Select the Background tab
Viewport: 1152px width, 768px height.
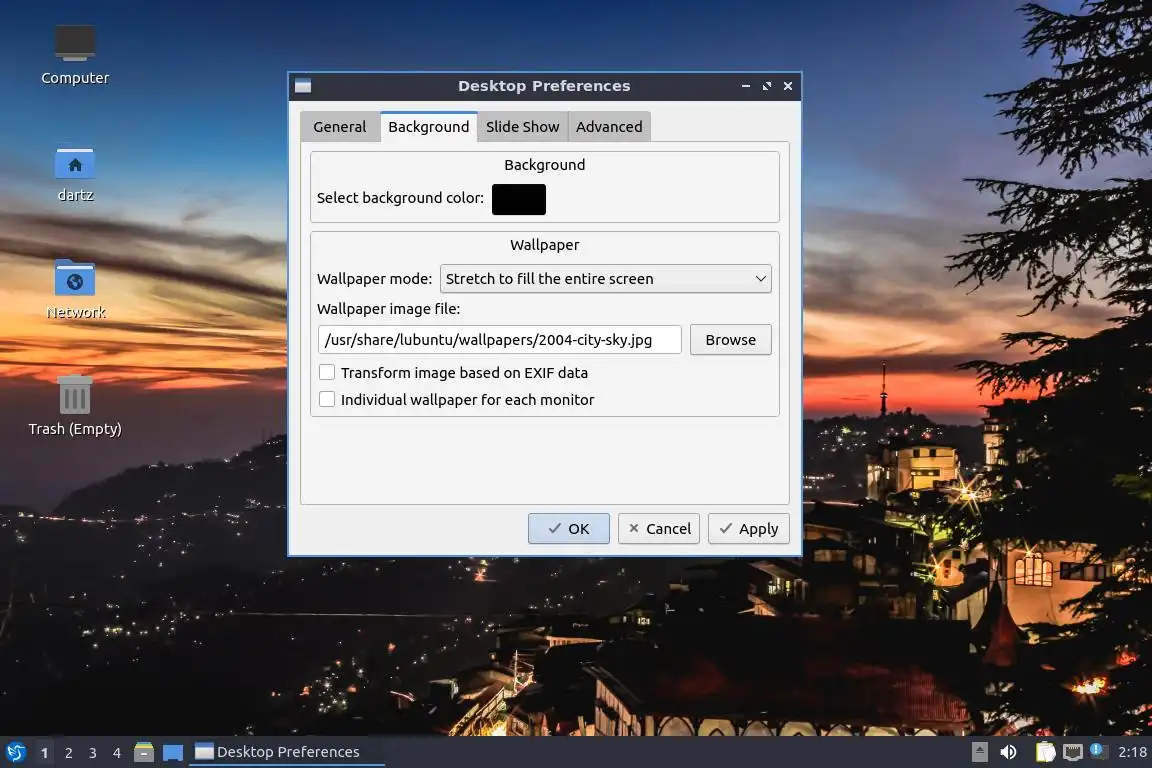tap(428, 126)
